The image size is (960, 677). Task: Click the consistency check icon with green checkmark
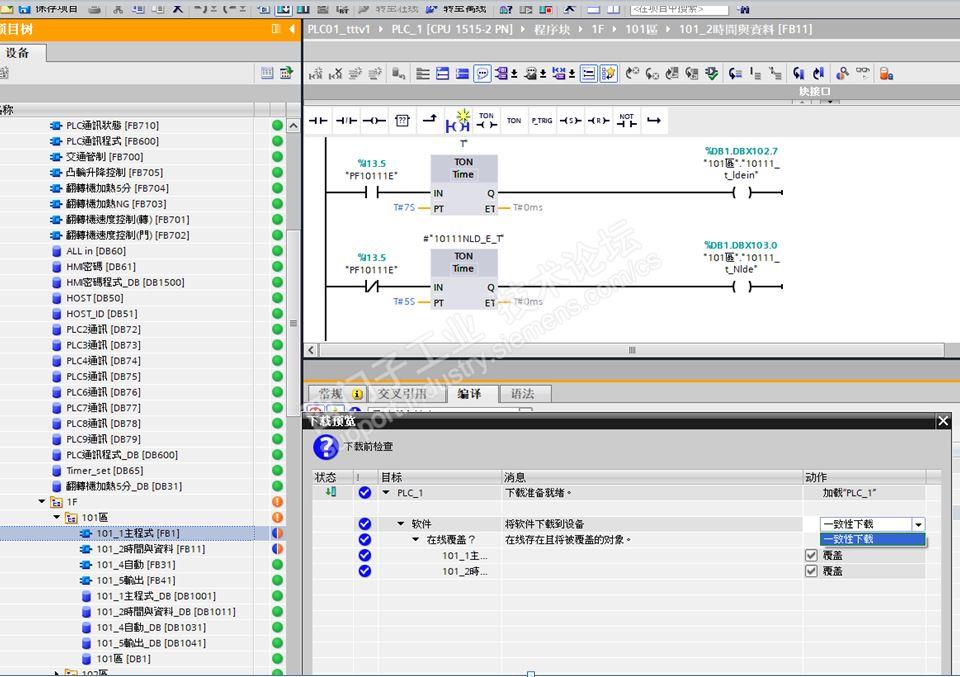tap(711, 74)
